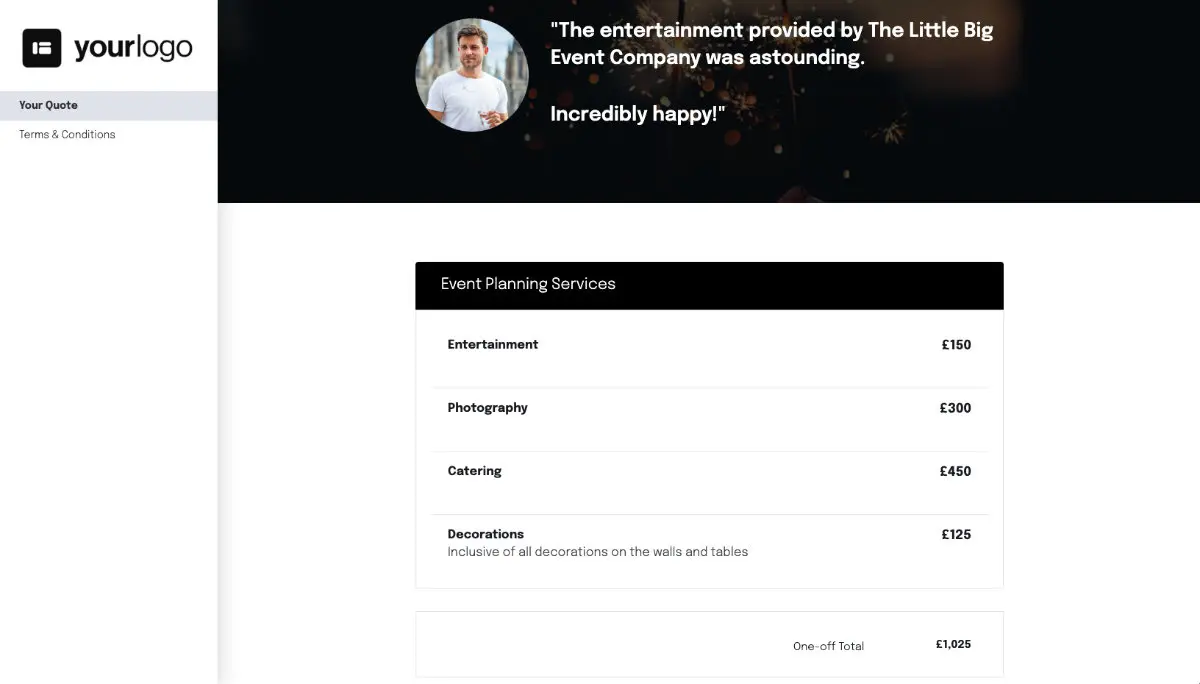Select the £1,025 total amount
This screenshot has width=1200, height=684.
952,644
